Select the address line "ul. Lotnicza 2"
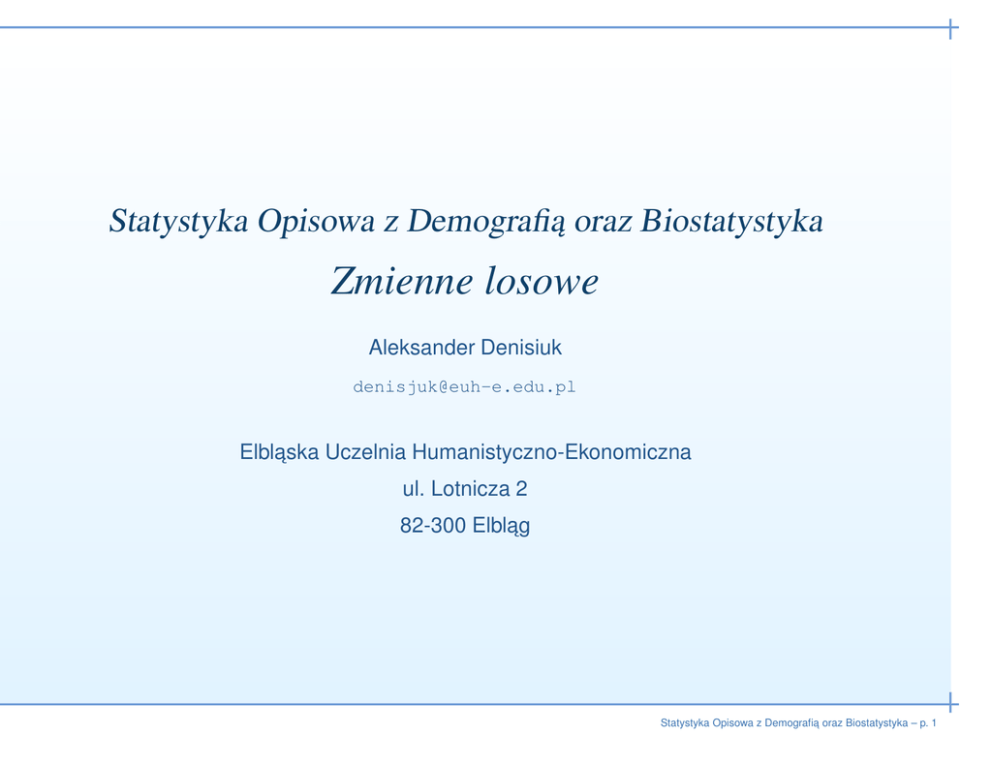 464,489
